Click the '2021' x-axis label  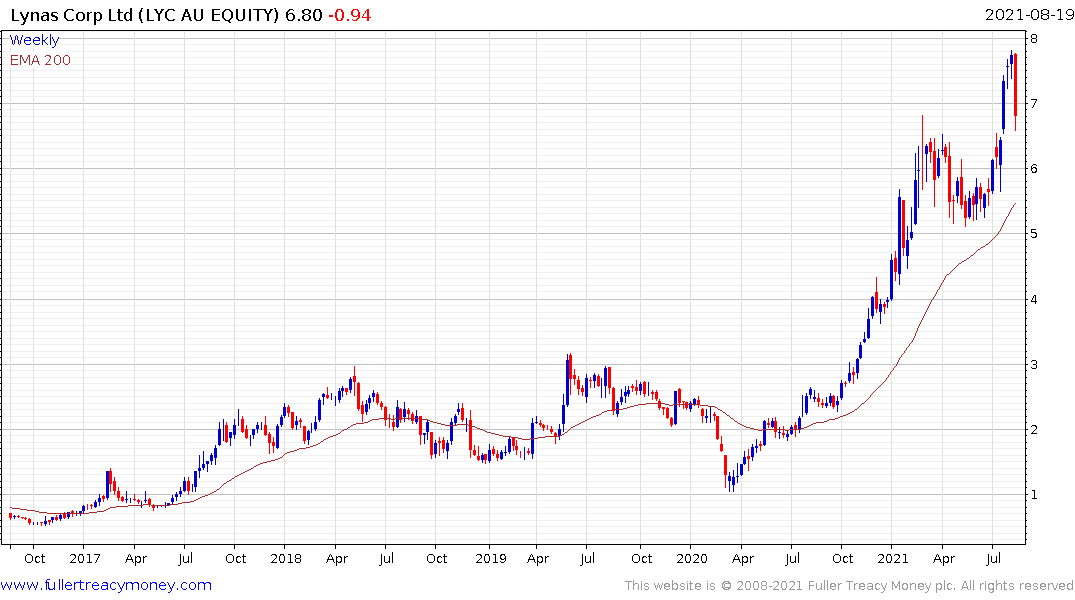tap(893, 559)
